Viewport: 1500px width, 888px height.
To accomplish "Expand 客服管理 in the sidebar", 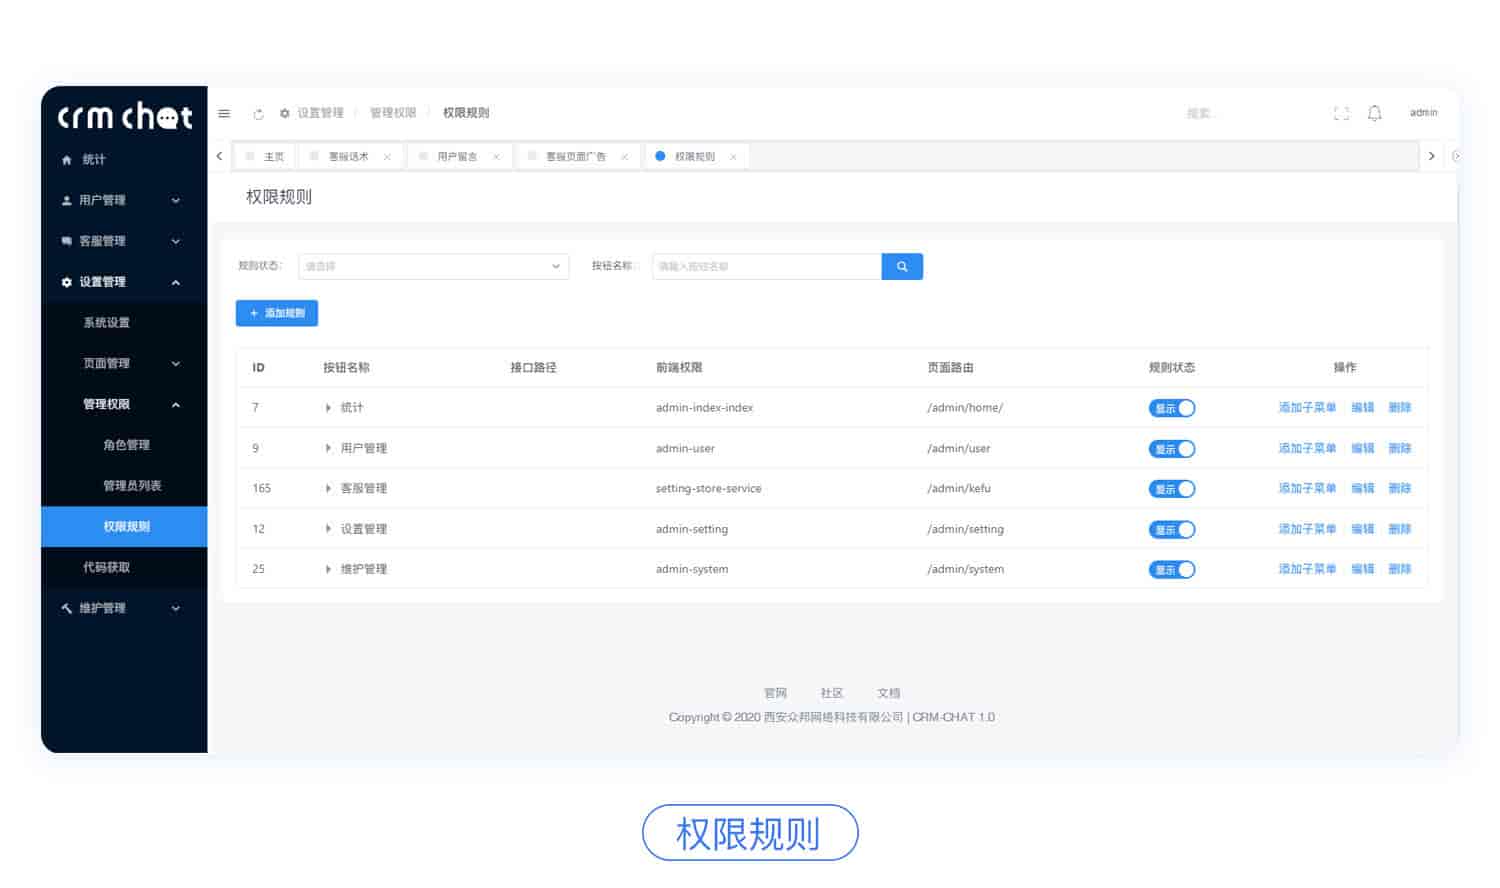I will (124, 241).
